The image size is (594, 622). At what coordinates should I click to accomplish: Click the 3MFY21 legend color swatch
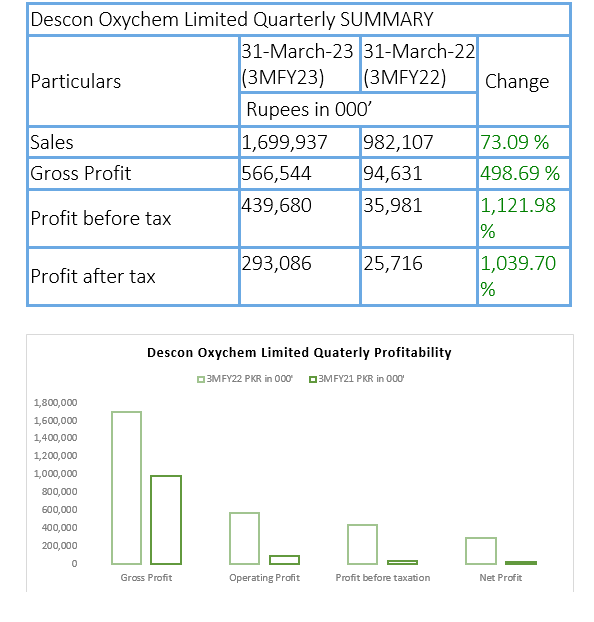click(313, 379)
